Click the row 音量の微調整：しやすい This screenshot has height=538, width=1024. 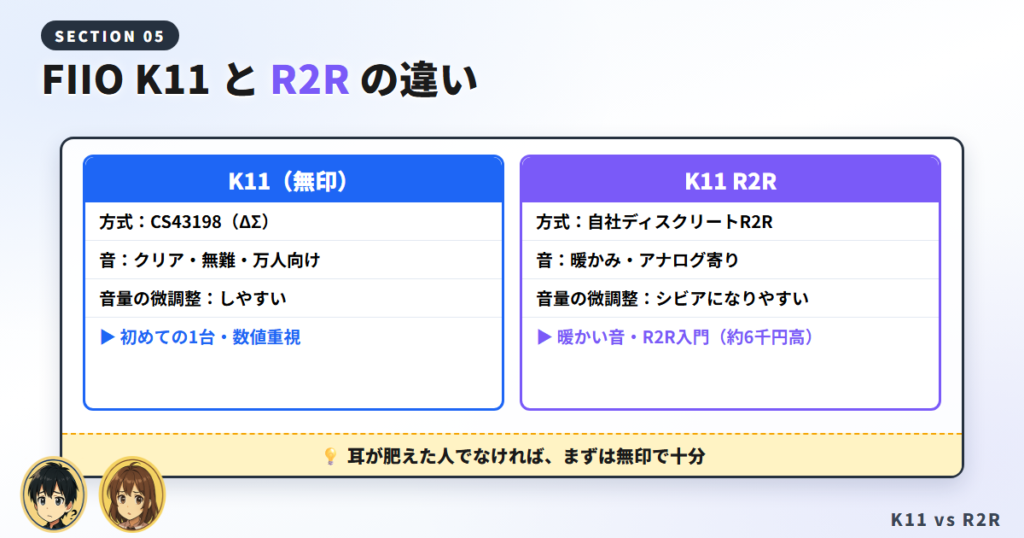click(x=293, y=298)
